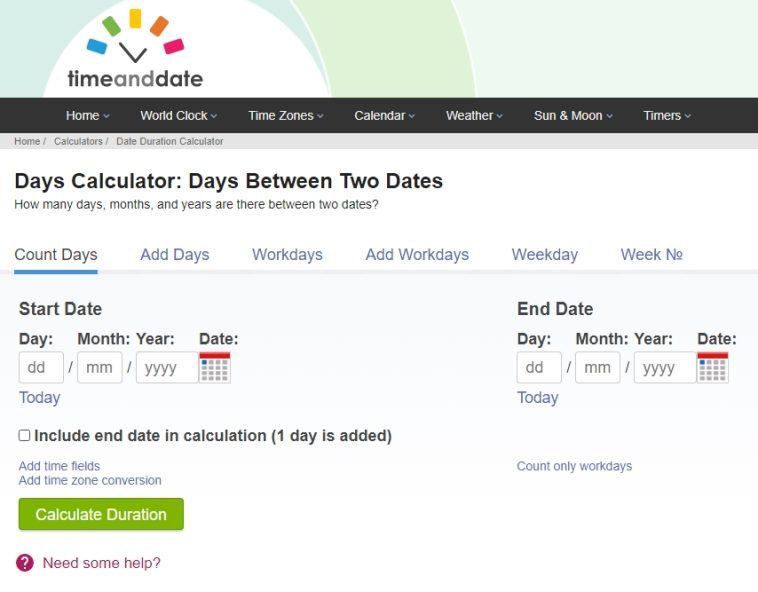Open the Timers navigation menu

[667, 116]
